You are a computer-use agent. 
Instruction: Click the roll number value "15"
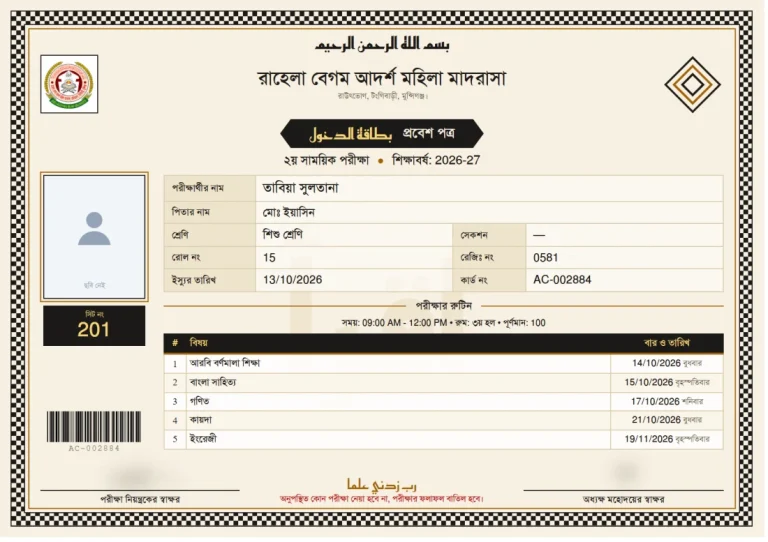point(269,258)
